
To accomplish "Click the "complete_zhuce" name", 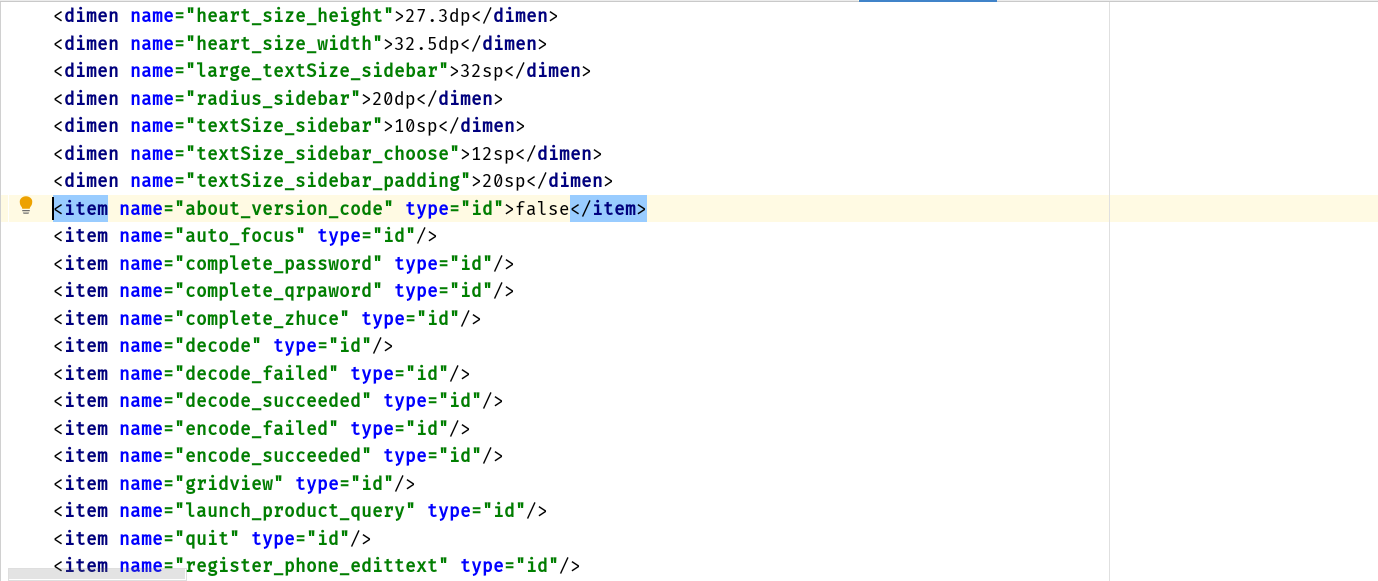I will click(262, 319).
